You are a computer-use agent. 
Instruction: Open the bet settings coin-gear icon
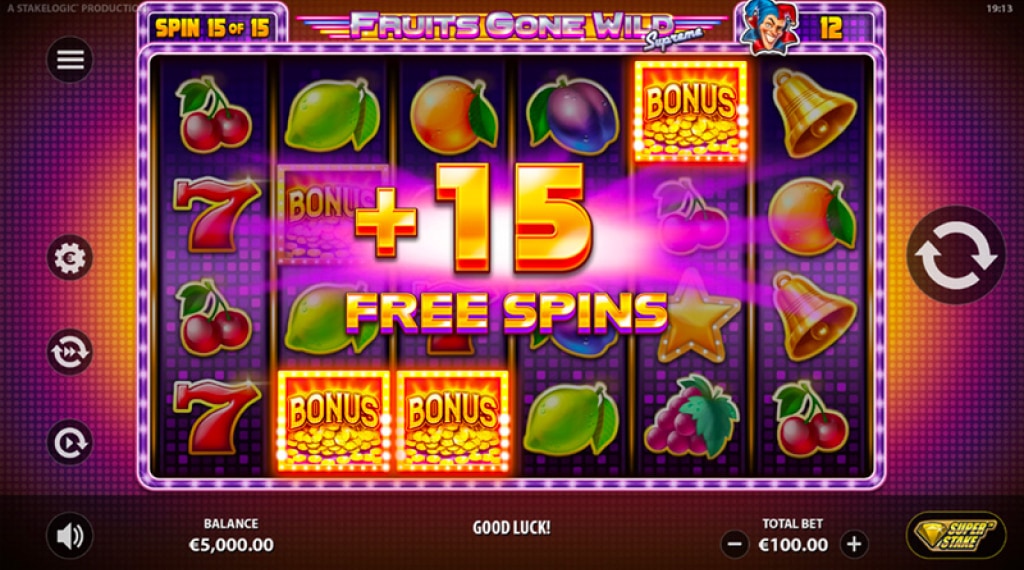coord(70,257)
